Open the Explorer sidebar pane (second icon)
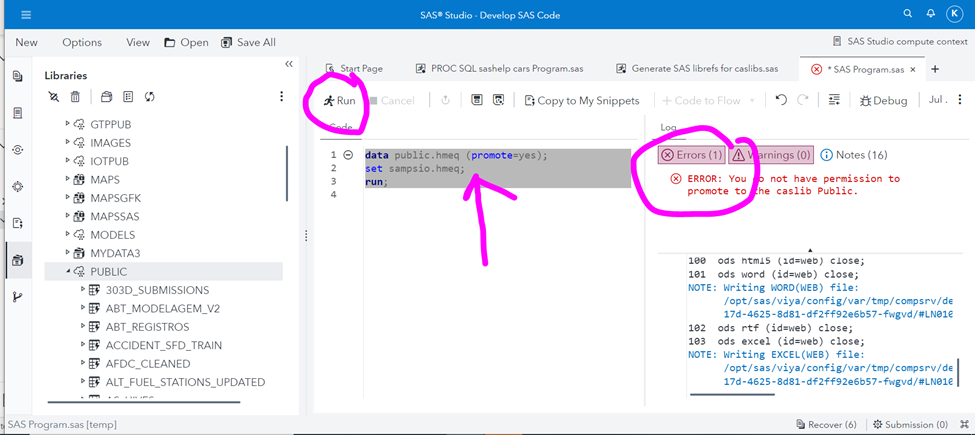Screen dimensions: 975x435 pos(17,113)
